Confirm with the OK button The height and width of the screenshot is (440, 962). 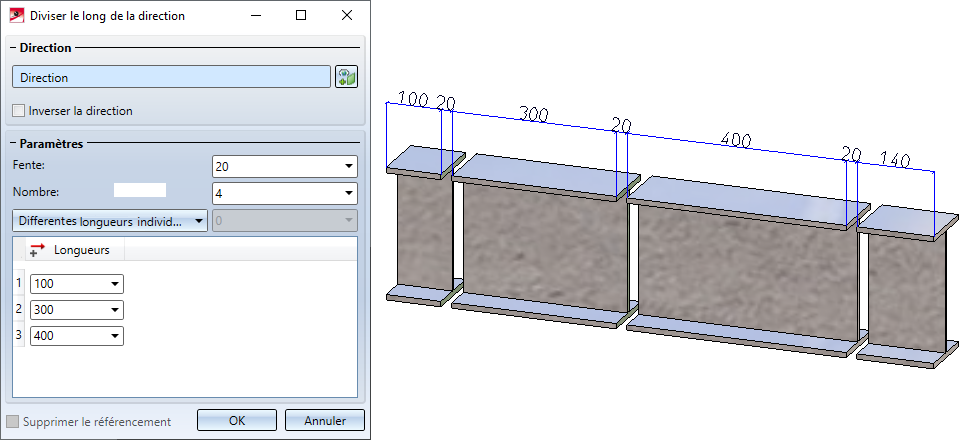[237, 421]
